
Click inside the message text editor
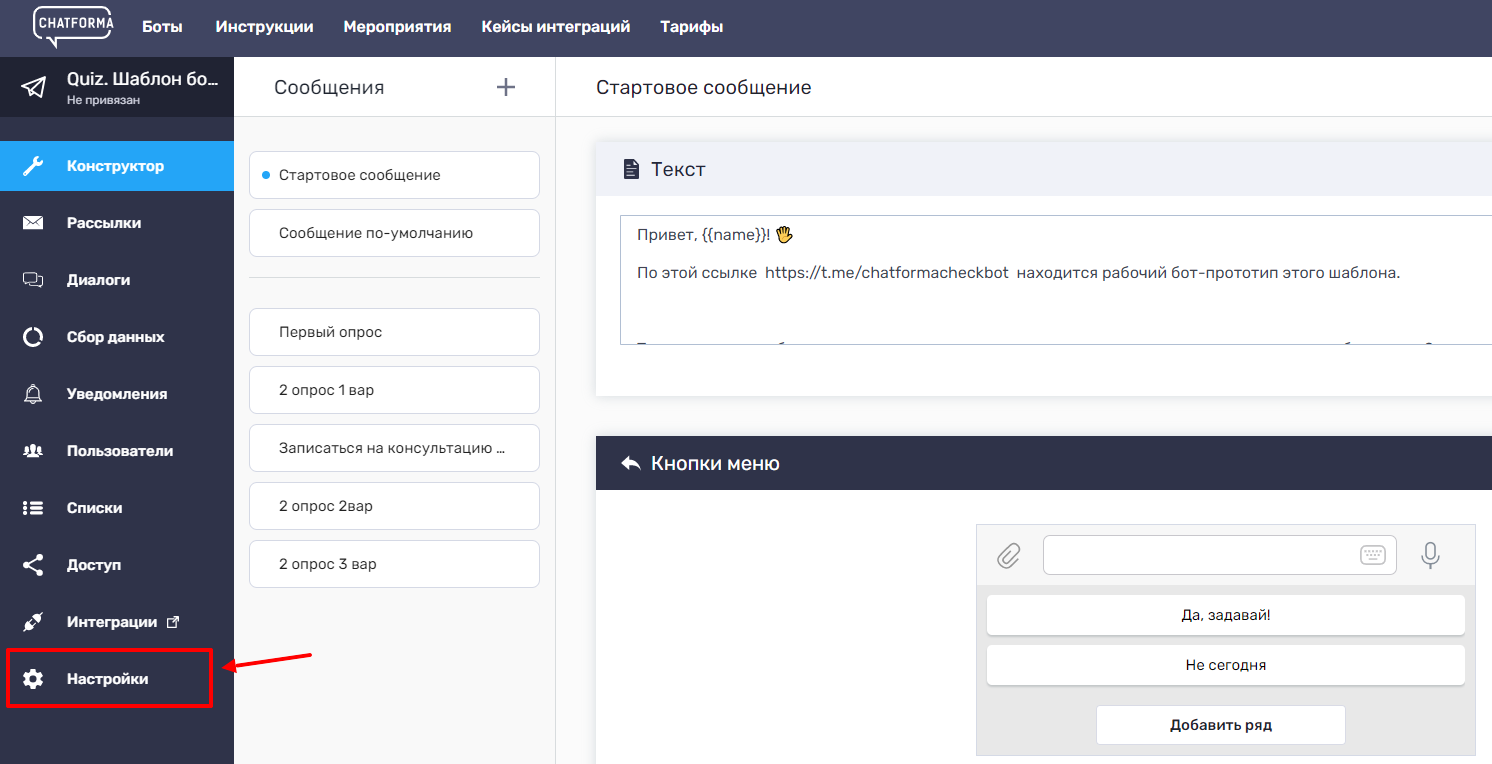[x=1050, y=300]
